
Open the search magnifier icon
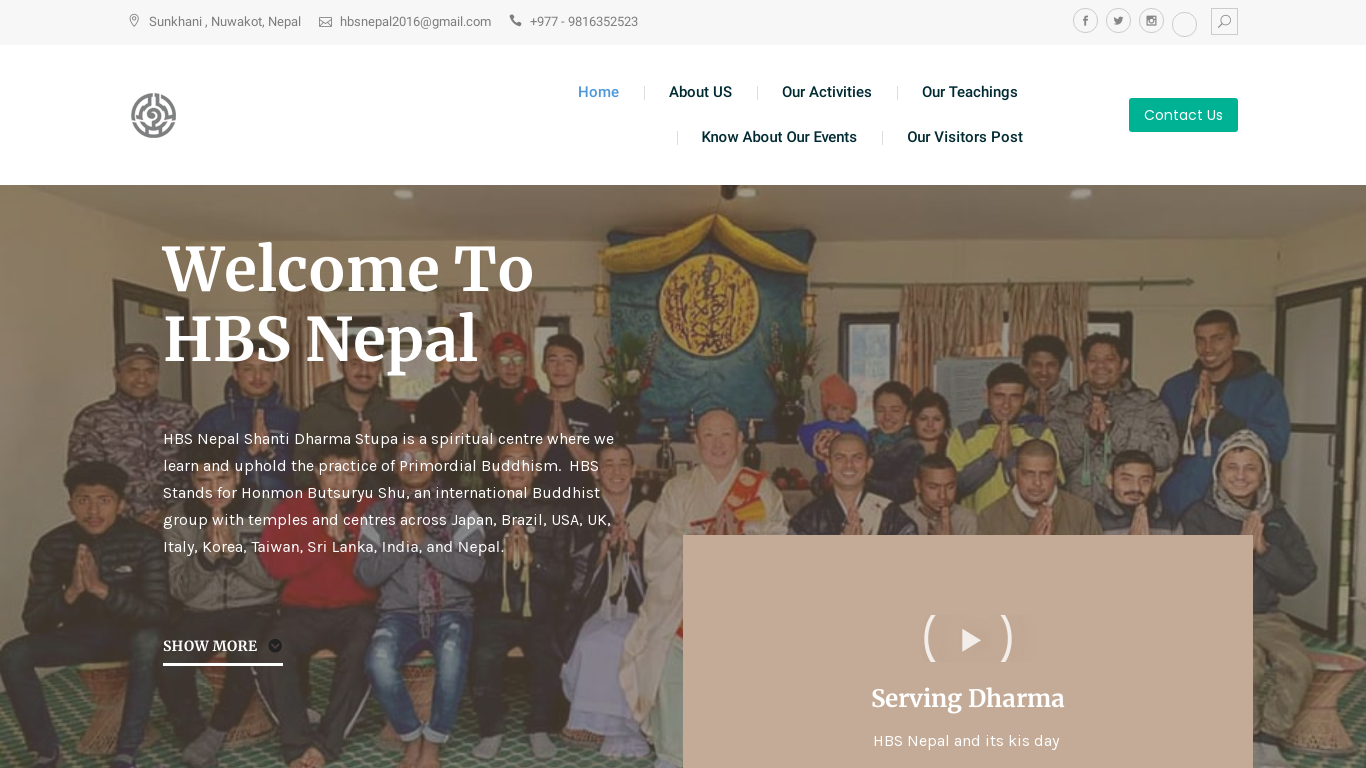(x=1224, y=21)
